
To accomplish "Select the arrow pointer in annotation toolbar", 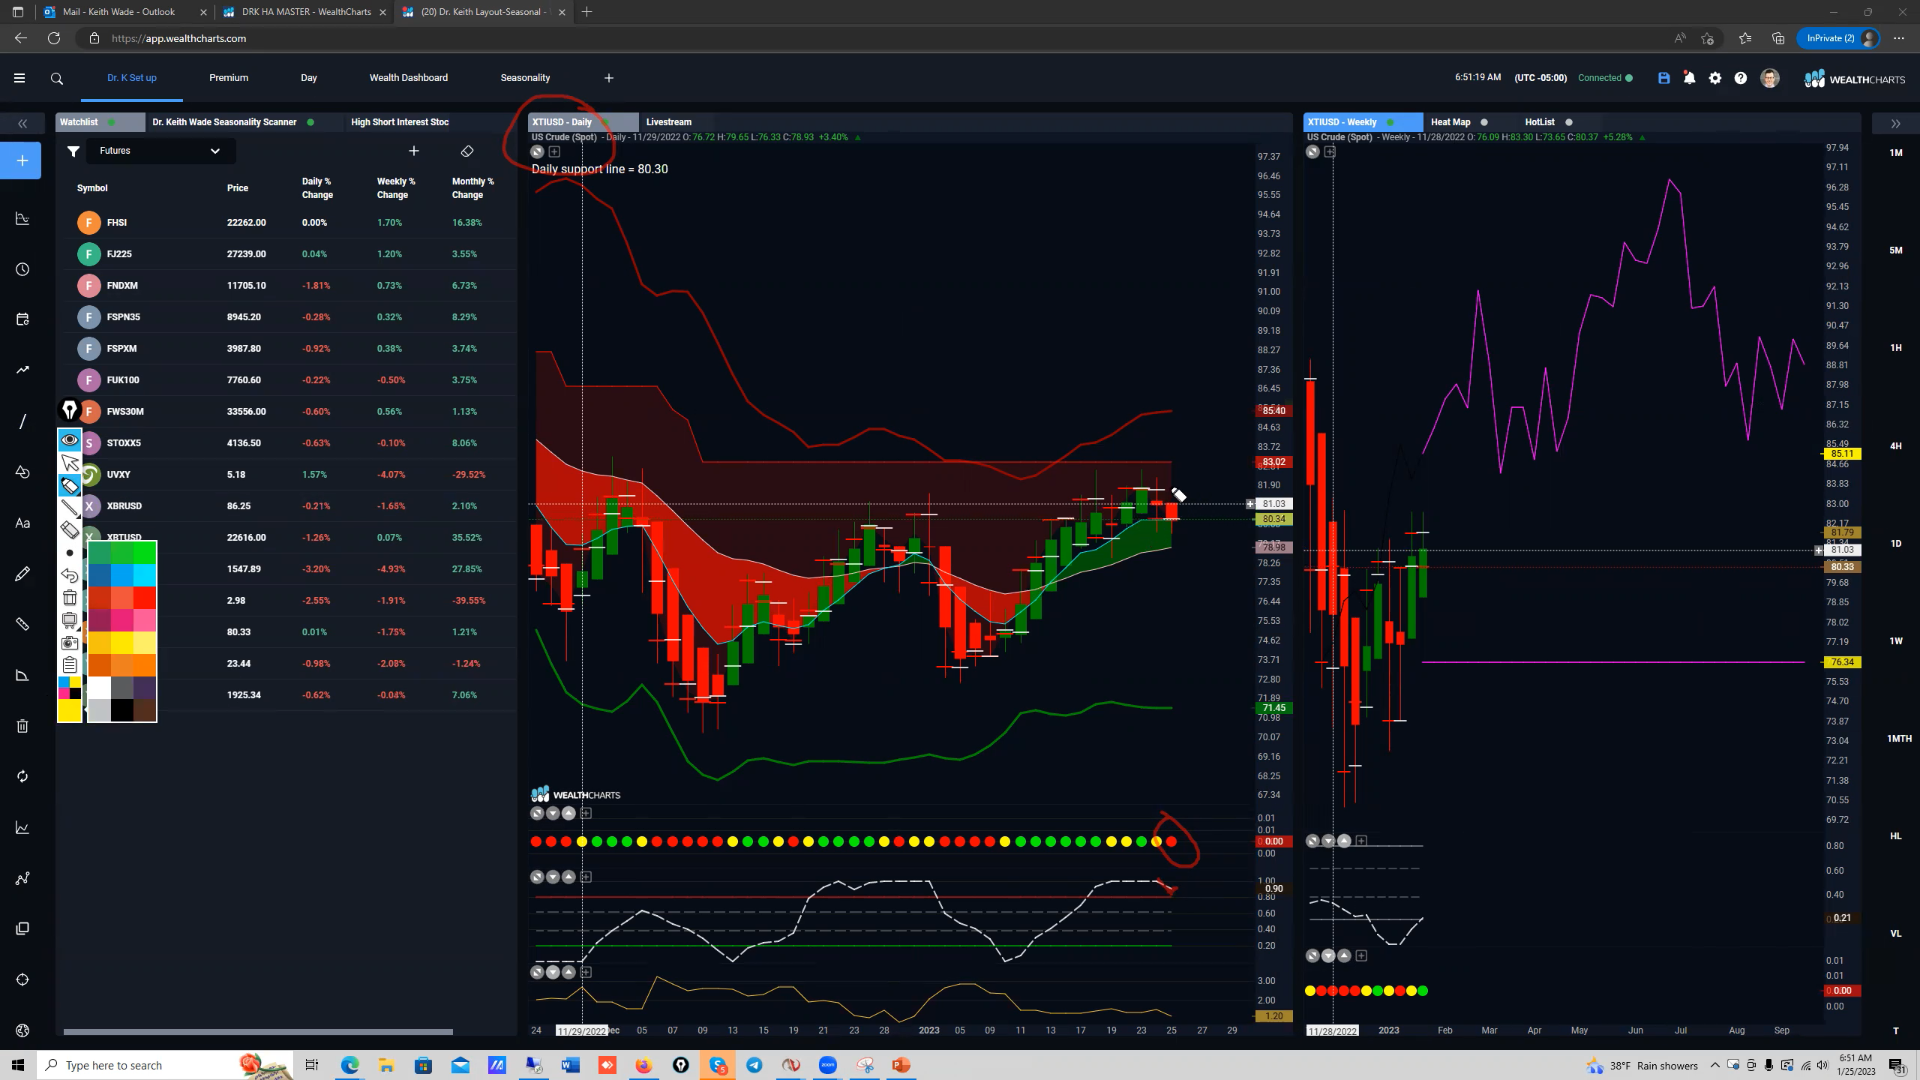I will point(70,463).
